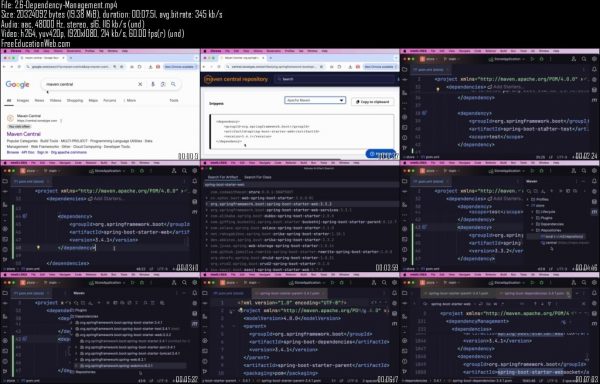Switch to the Videos tab on Google results
The width and height of the screenshot is (600, 384).
55,101
